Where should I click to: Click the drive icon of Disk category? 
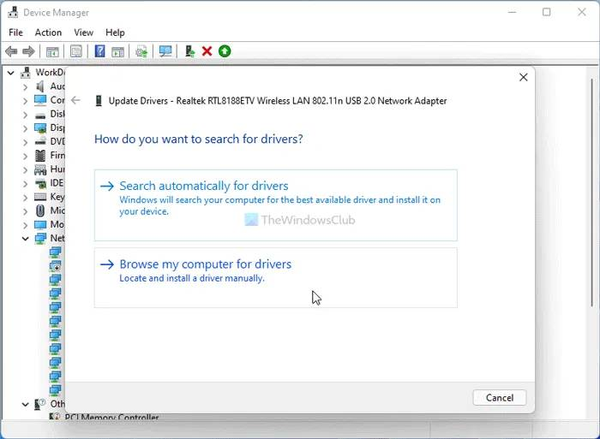[40, 115]
